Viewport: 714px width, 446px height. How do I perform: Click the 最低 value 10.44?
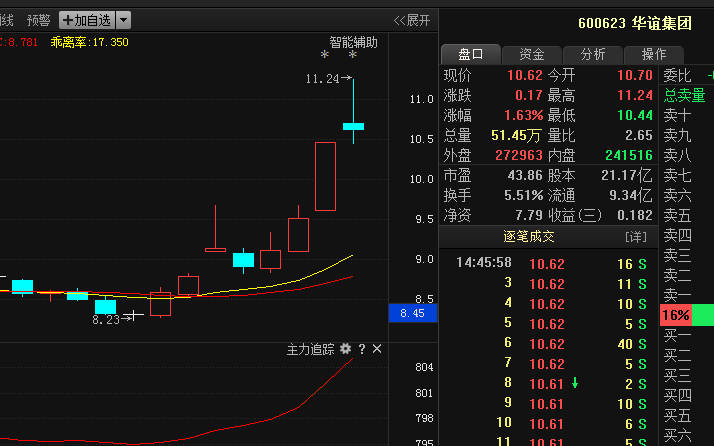pyautogui.click(x=635, y=115)
